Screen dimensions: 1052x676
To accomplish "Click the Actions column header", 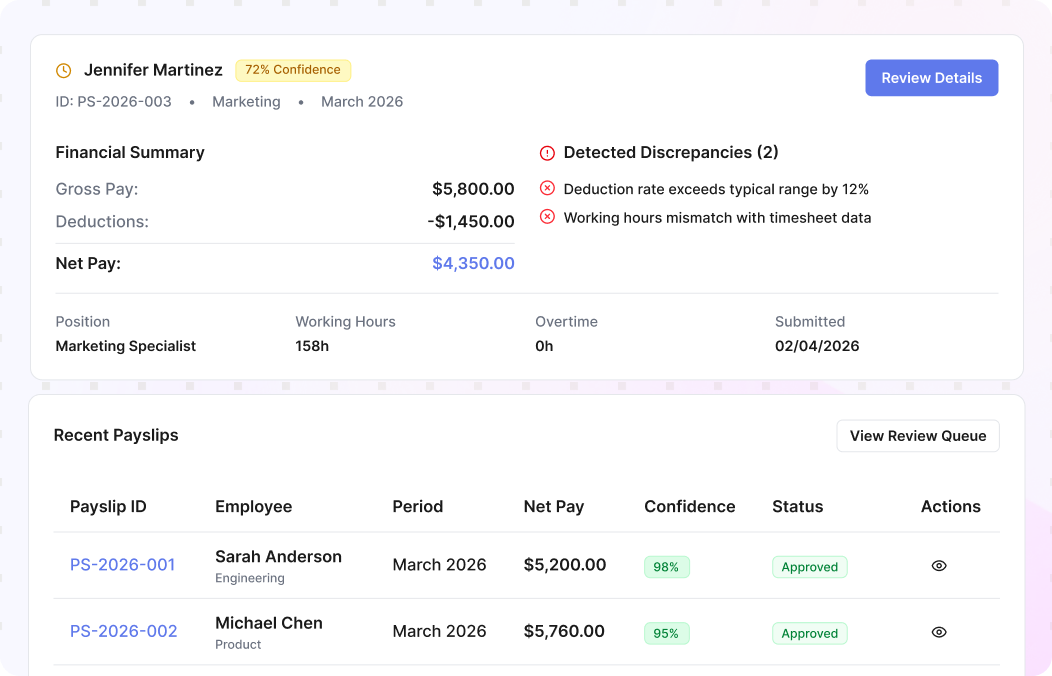I will [951, 506].
